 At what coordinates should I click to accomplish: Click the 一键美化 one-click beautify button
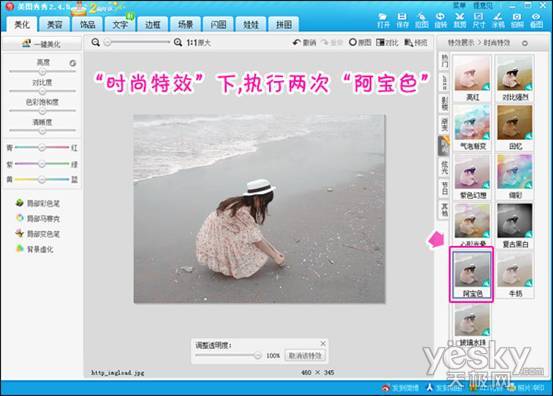(42, 44)
